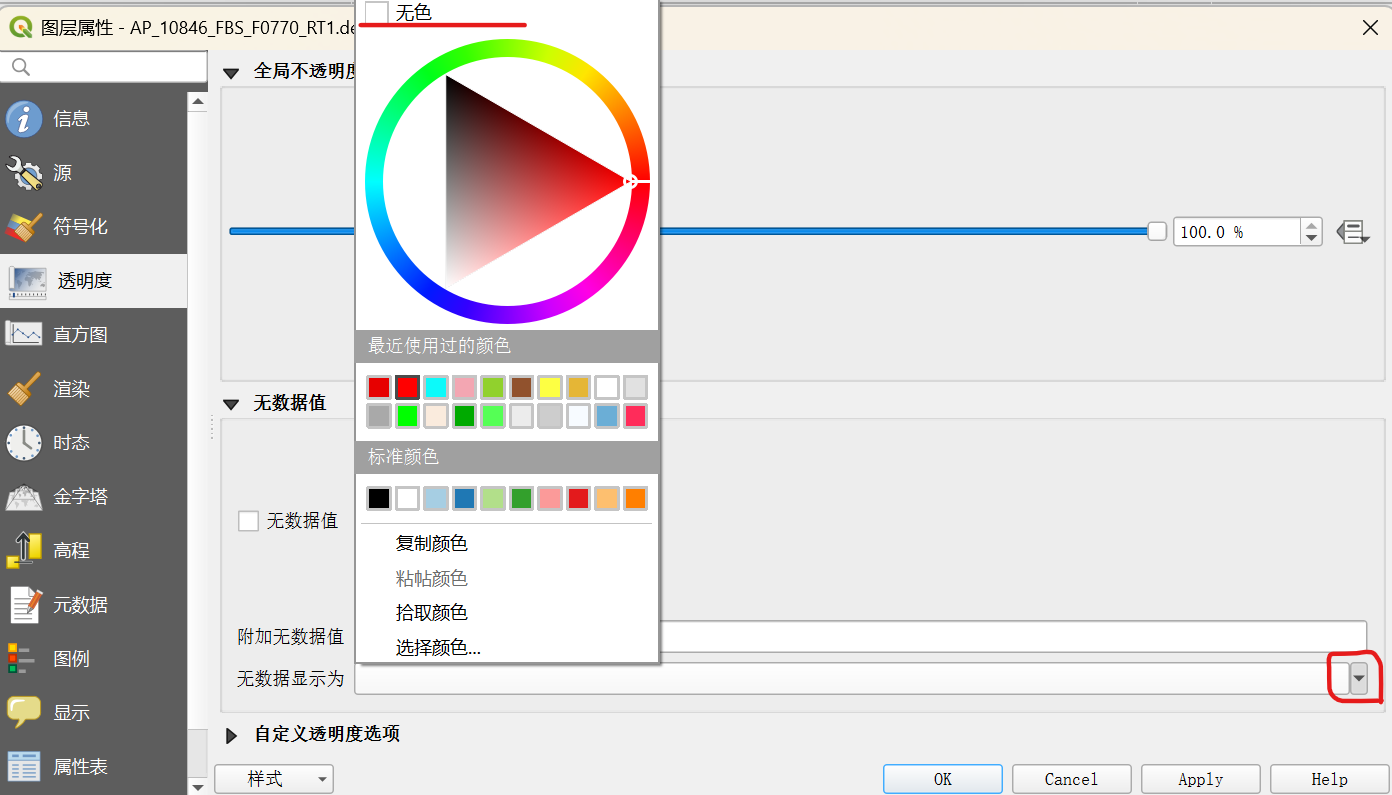The image size is (1392, 795).
Task: Open the 图例 (Legend) page
Action: tap(93, 659)
